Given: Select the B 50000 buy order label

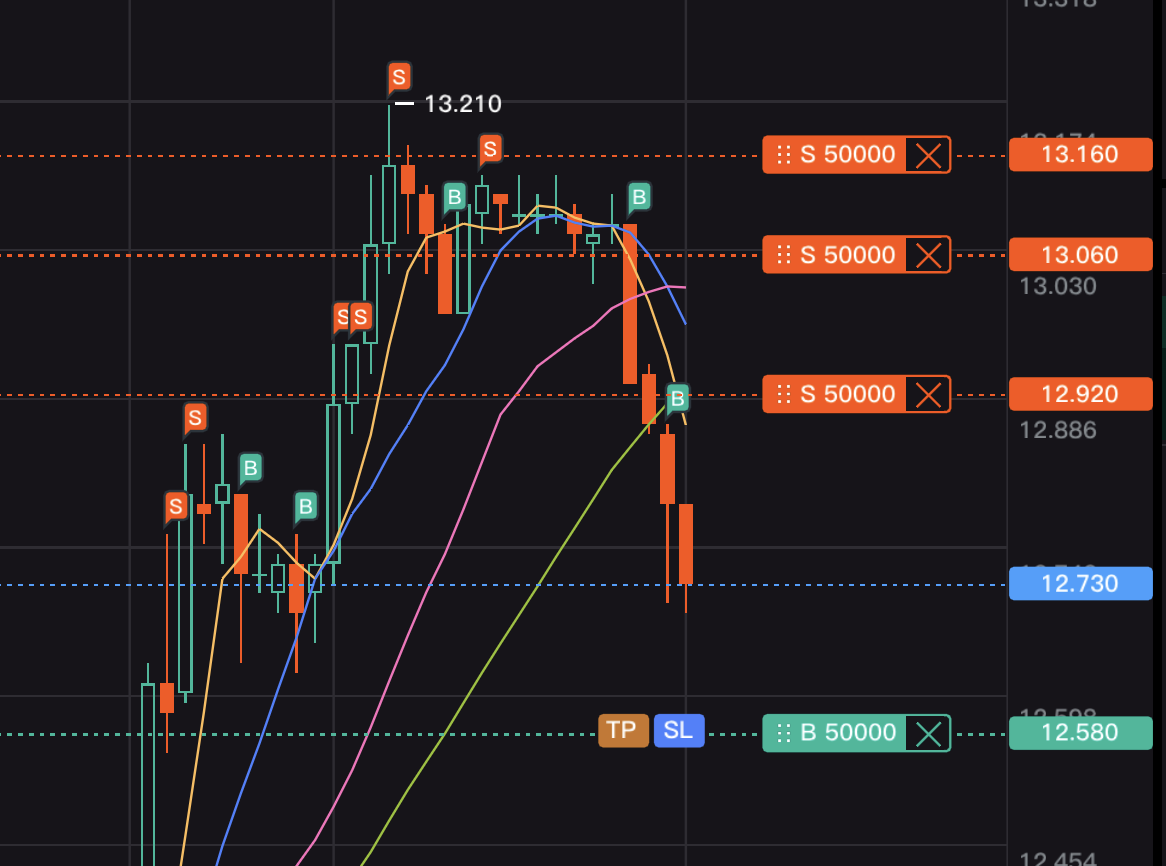Looking at the screenshot, I should (x=847, y=733).
